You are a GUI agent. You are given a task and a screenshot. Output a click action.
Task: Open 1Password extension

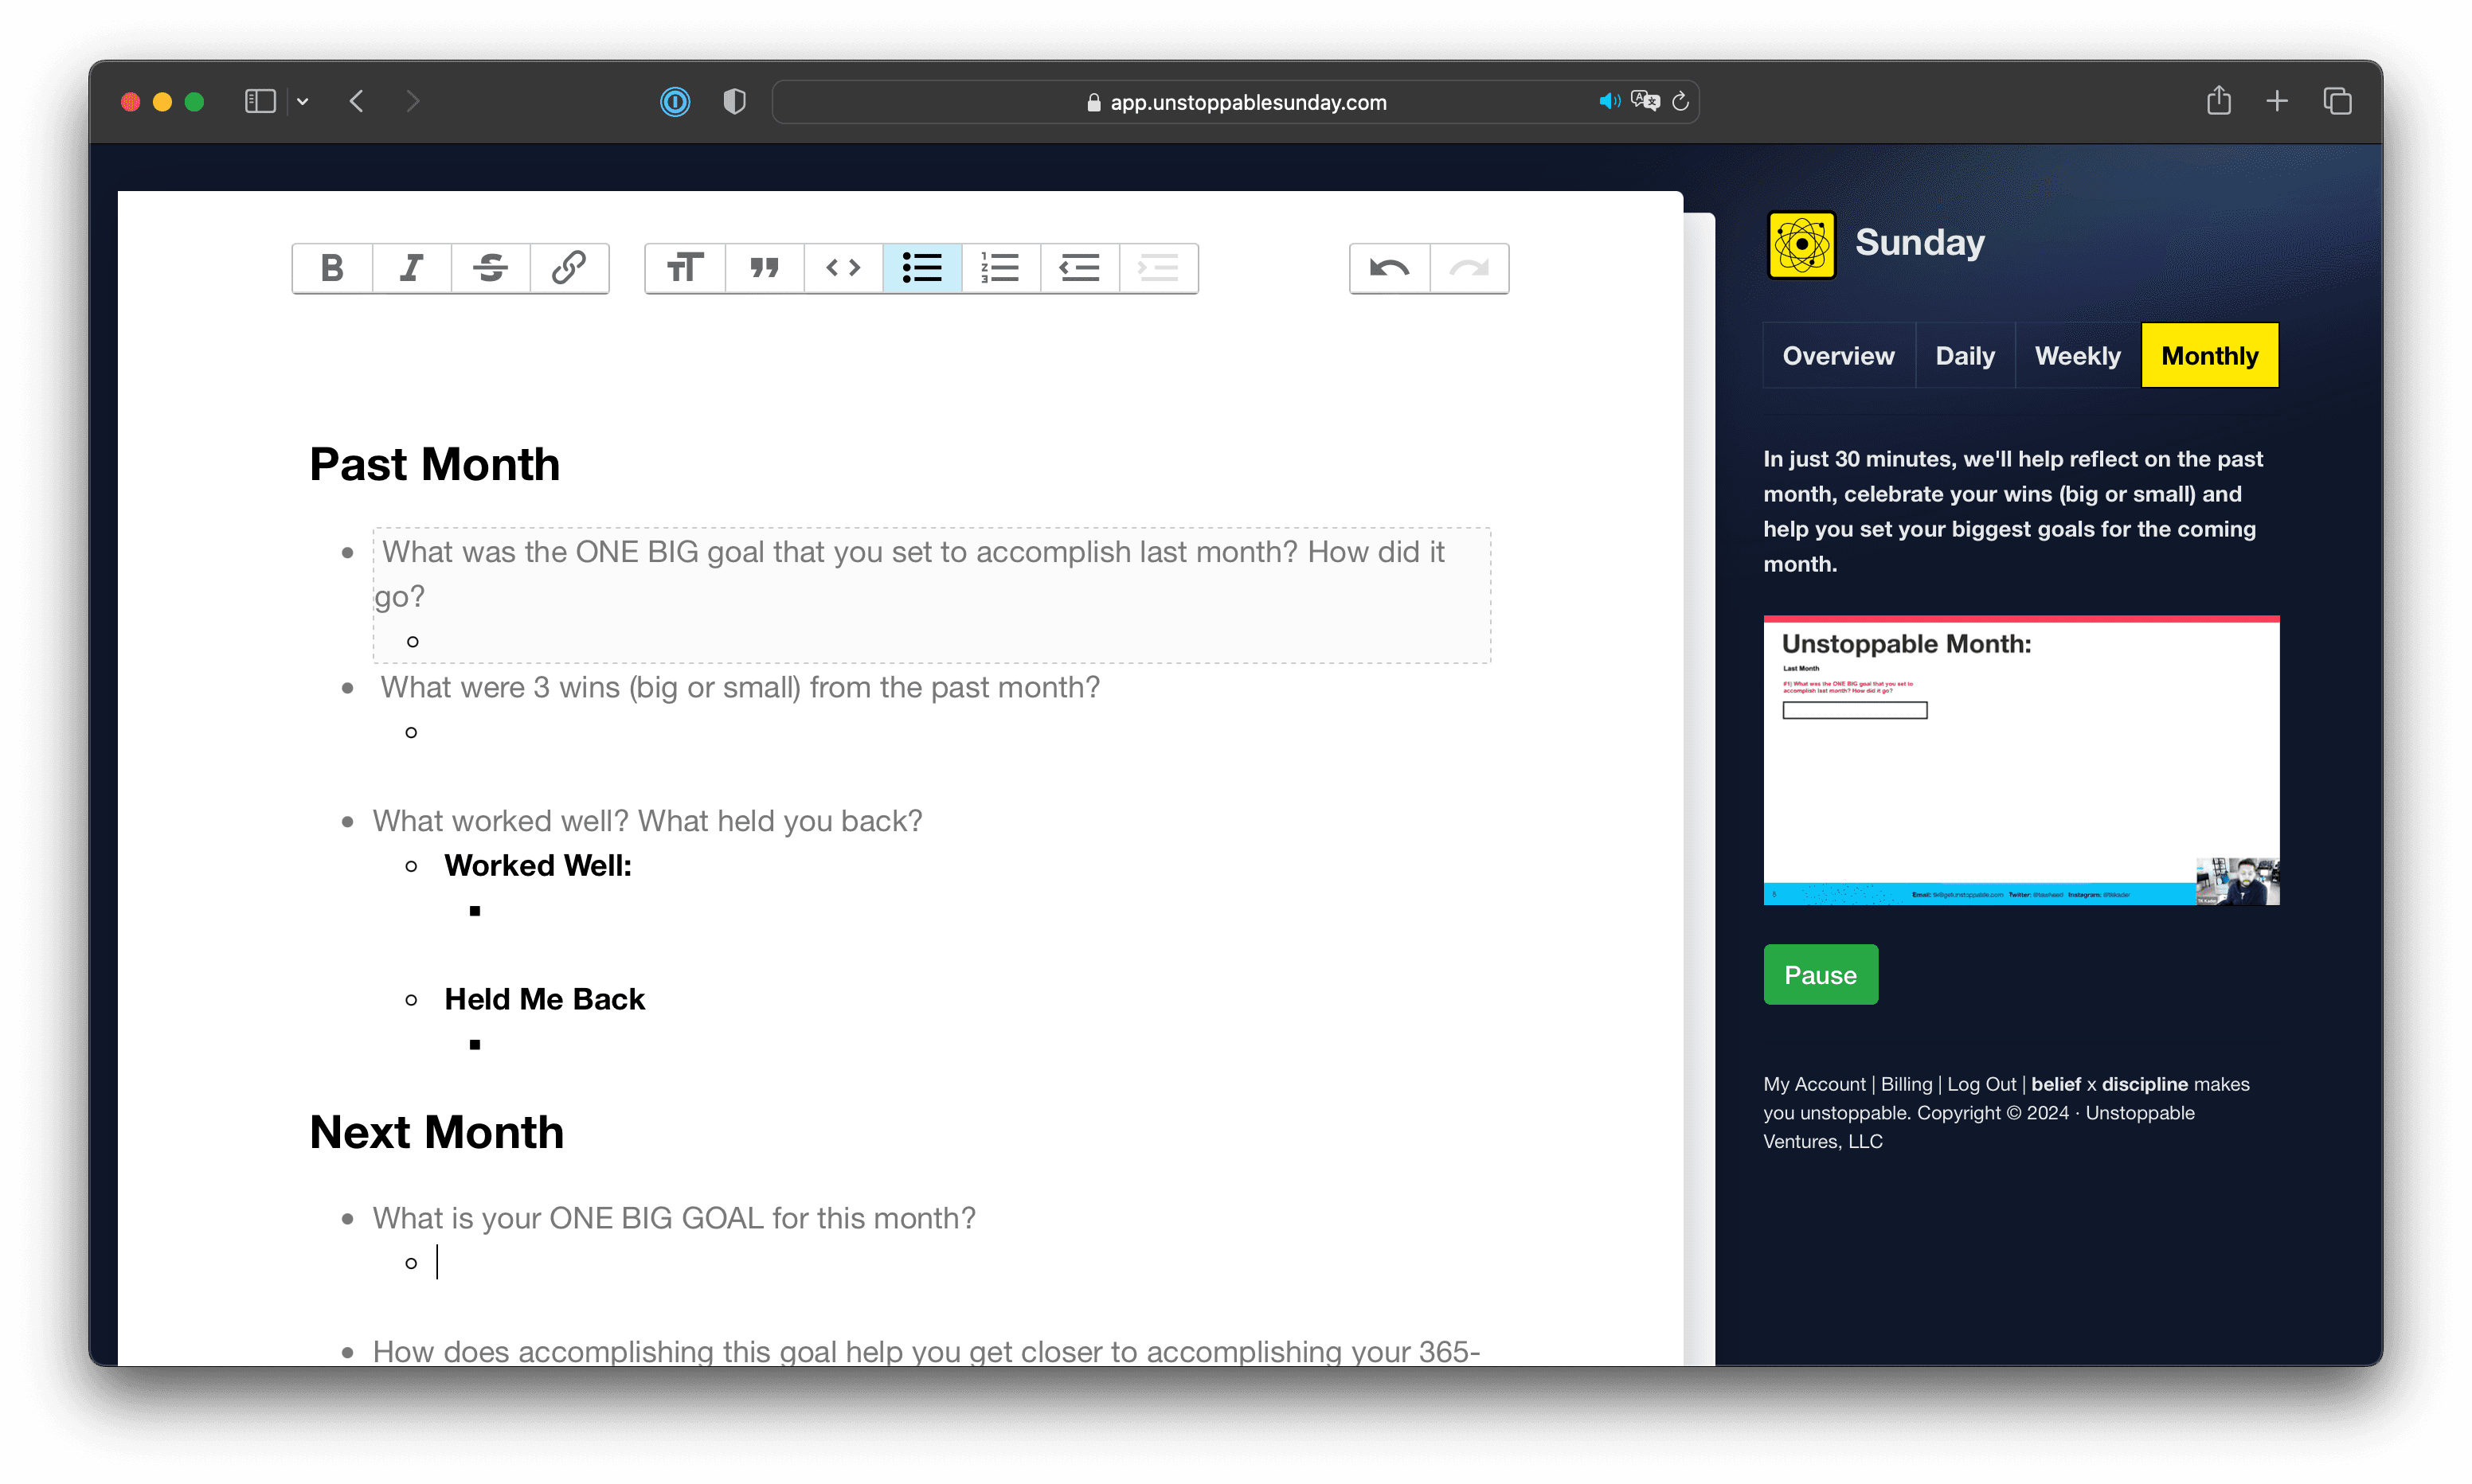675,101
